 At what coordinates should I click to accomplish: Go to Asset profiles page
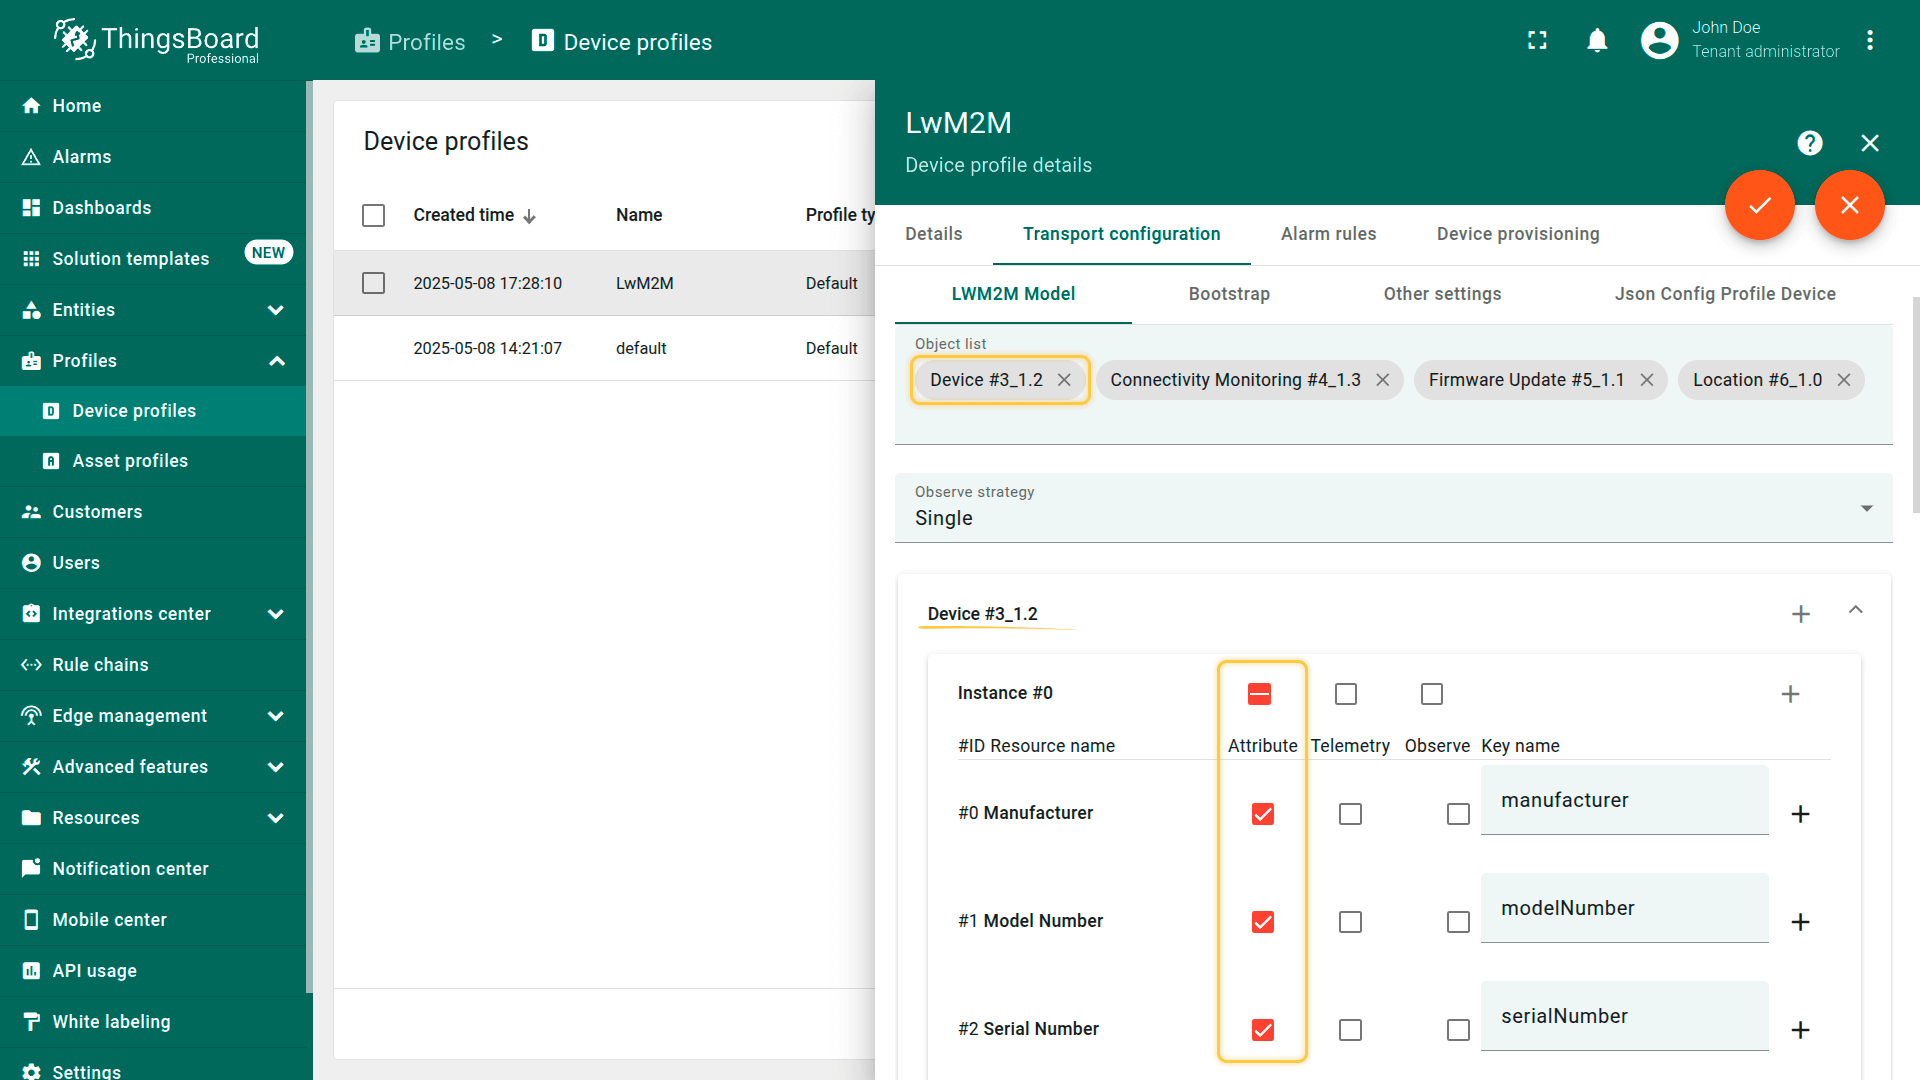coord(130,461)
